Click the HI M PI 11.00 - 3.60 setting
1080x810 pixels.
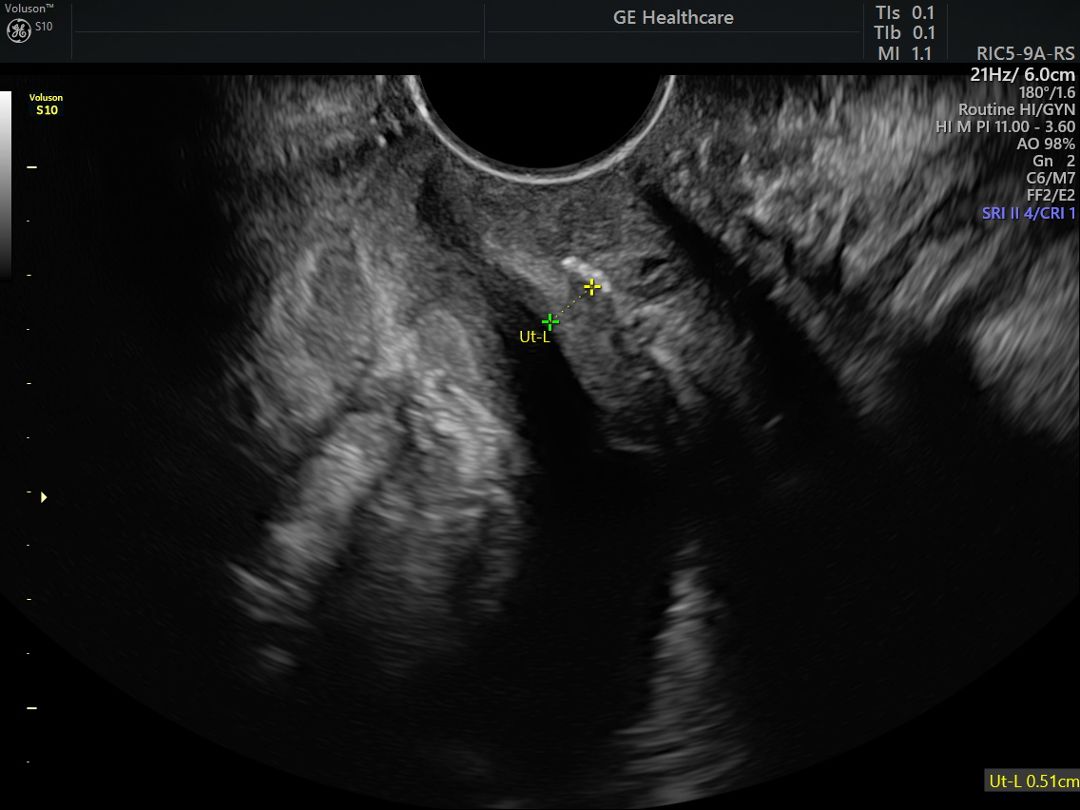tap(1005, 127)
